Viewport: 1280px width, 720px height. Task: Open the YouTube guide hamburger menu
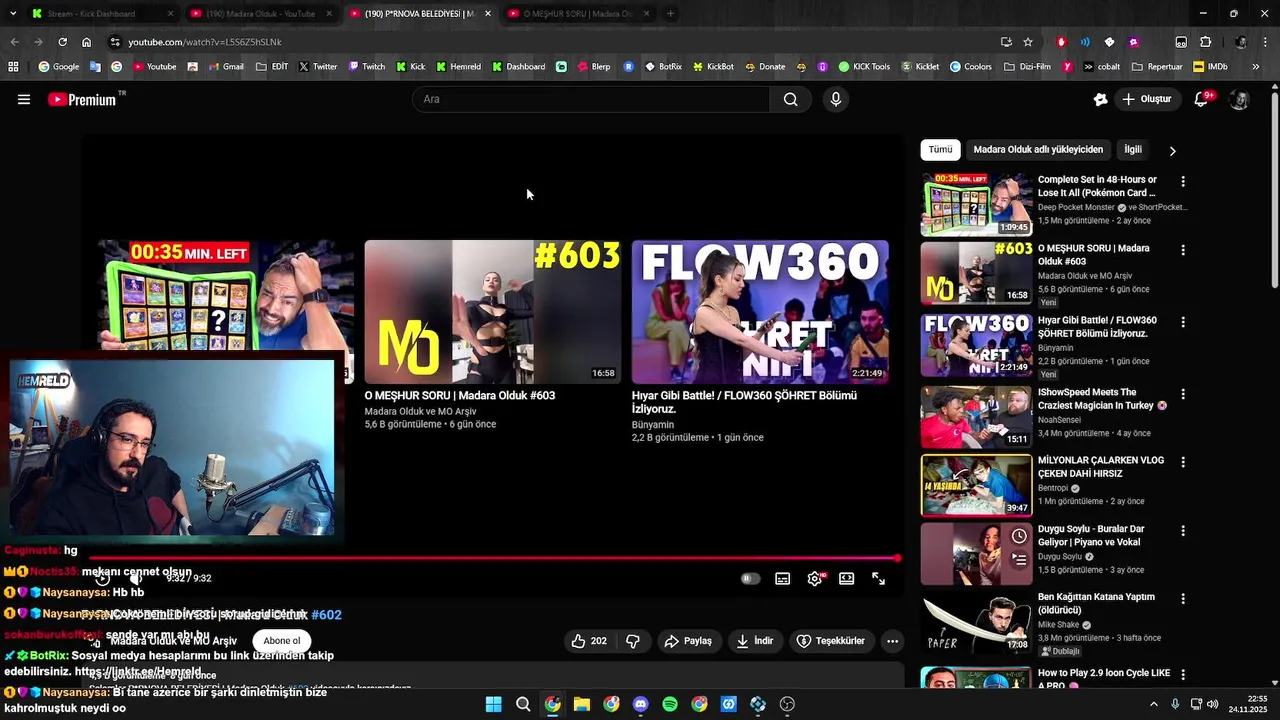pos(24,99)
